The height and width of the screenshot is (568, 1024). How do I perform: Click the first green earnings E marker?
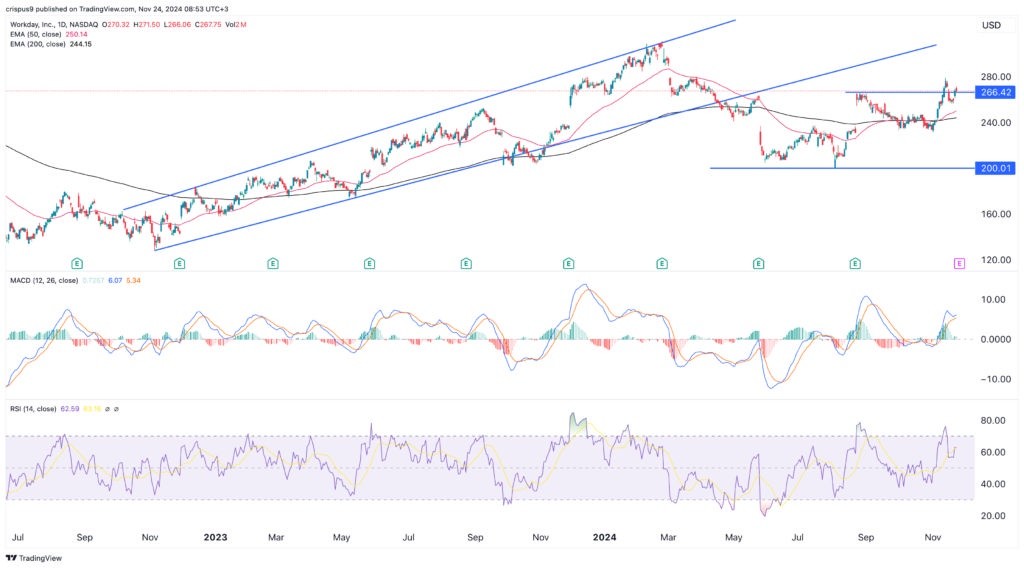pos(77,263)
